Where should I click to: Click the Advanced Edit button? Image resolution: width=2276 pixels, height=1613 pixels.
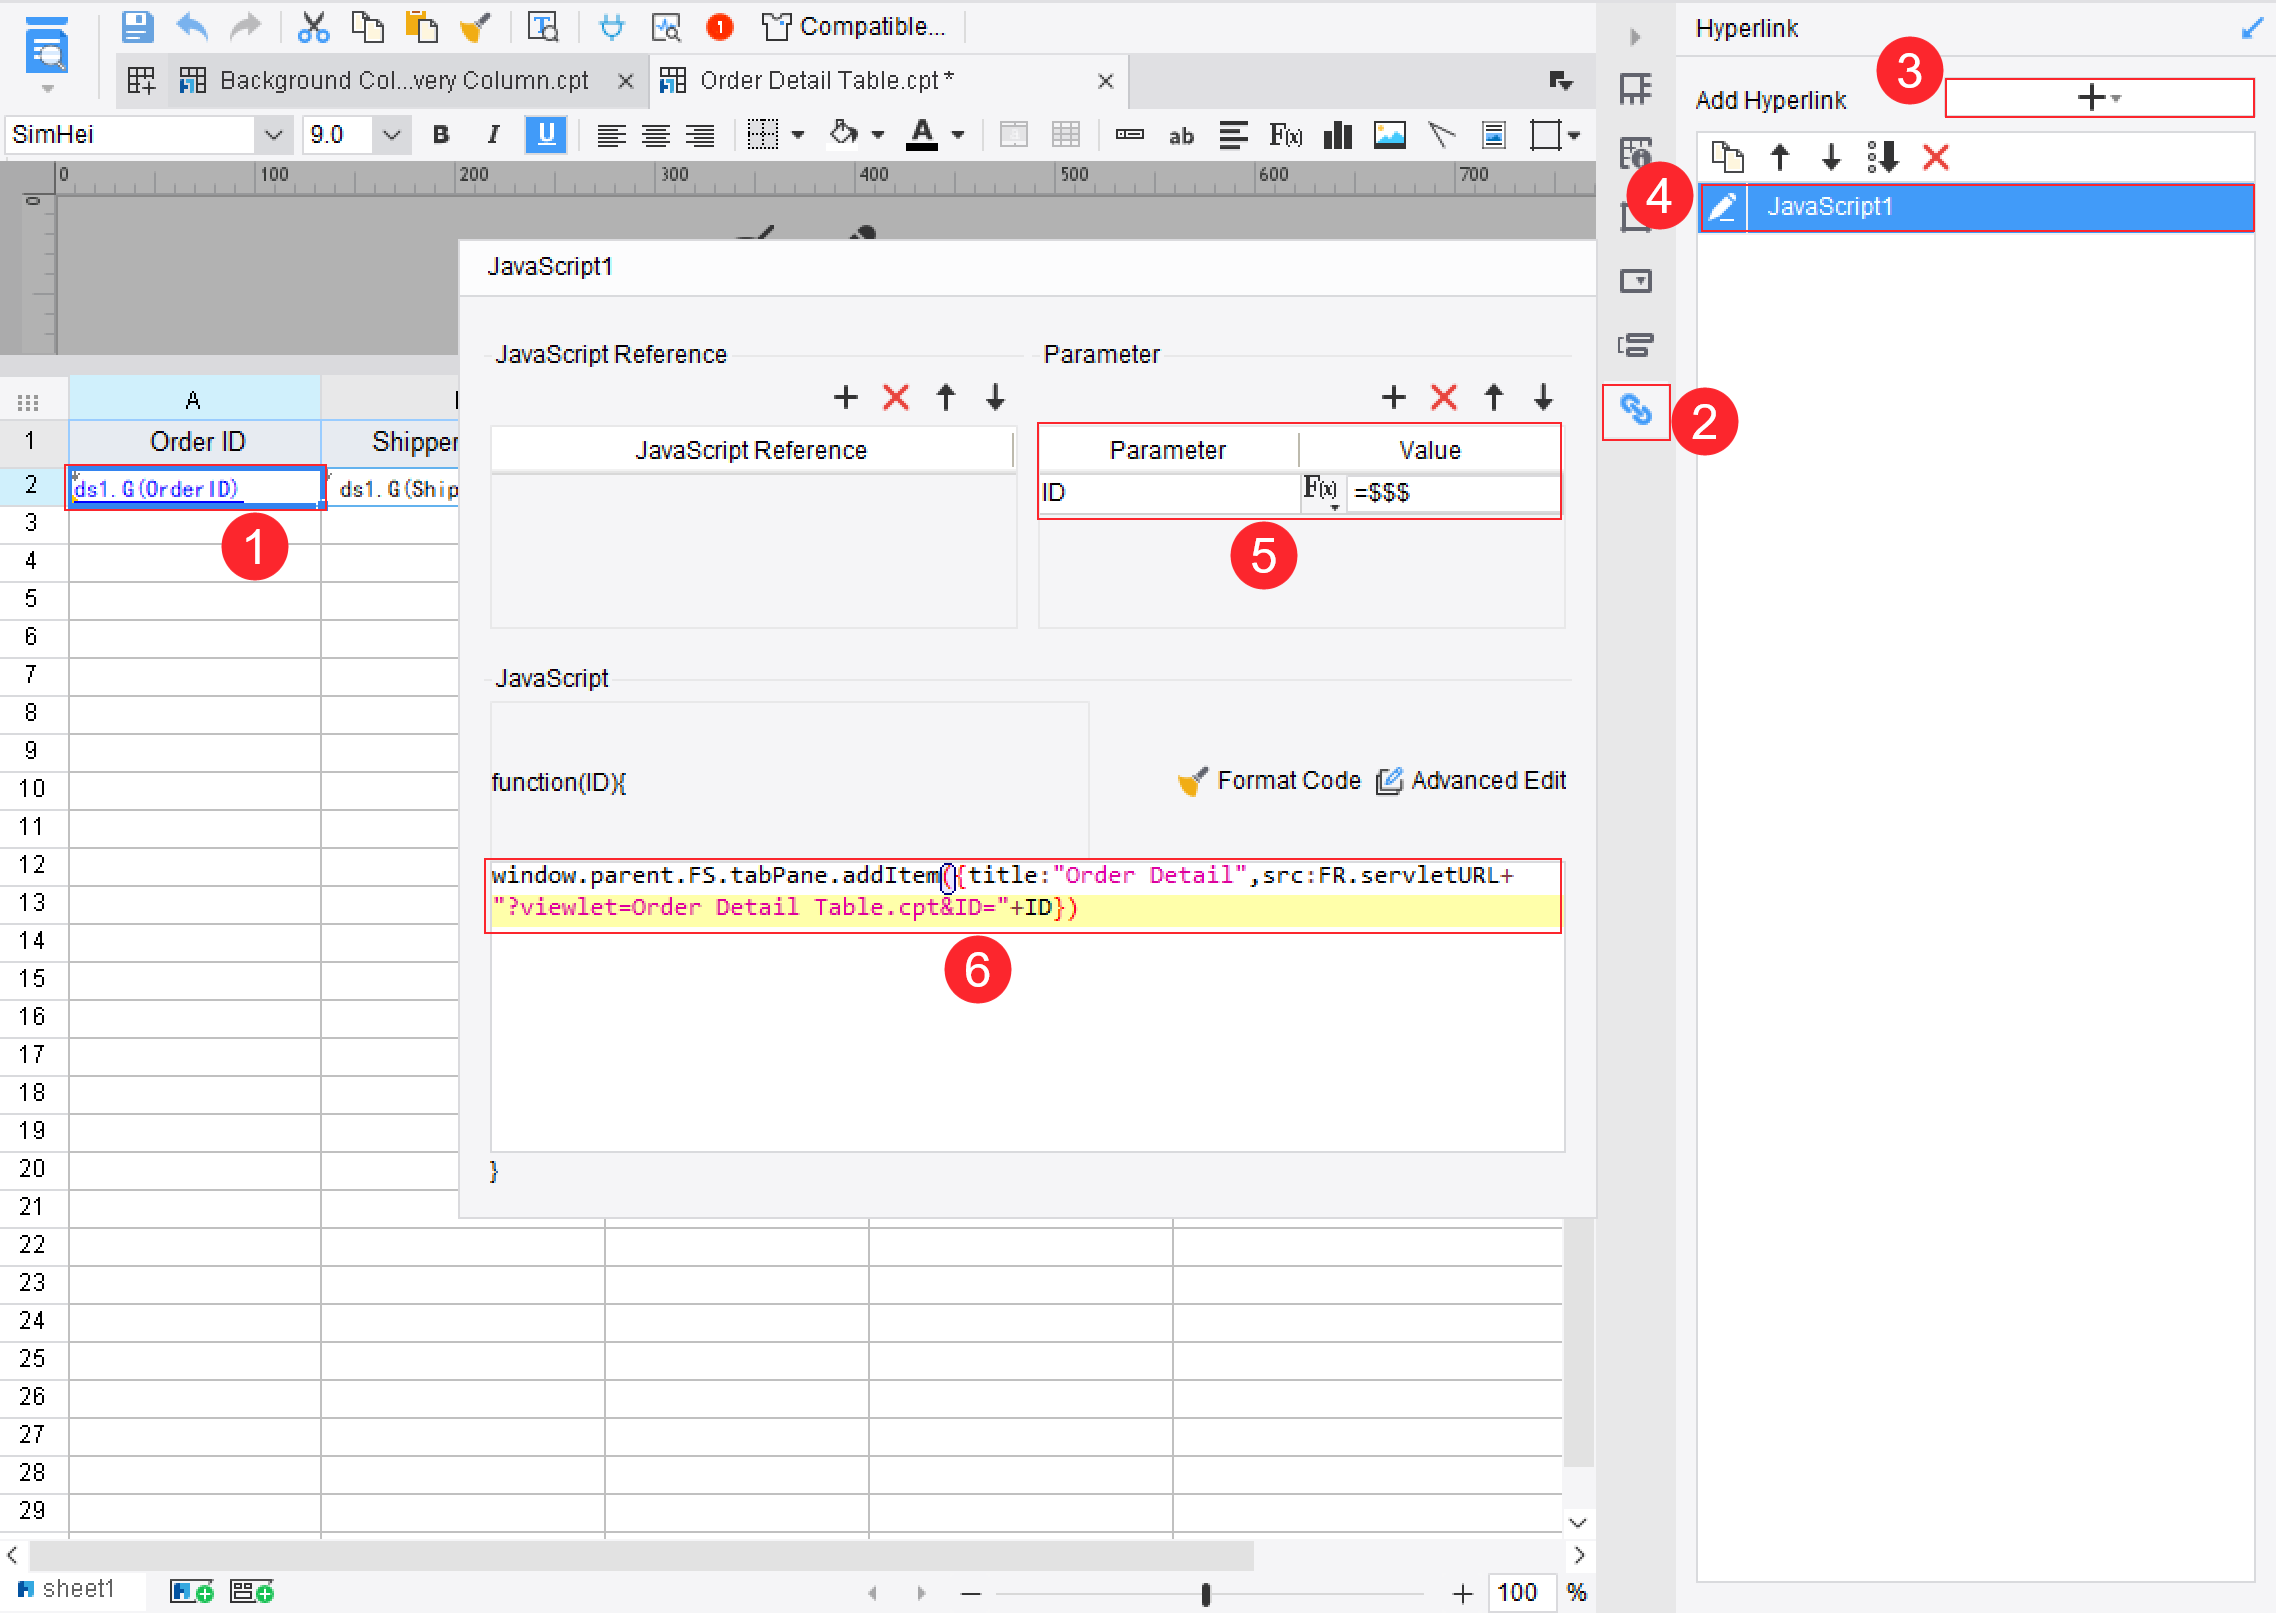coord(1471,781)
